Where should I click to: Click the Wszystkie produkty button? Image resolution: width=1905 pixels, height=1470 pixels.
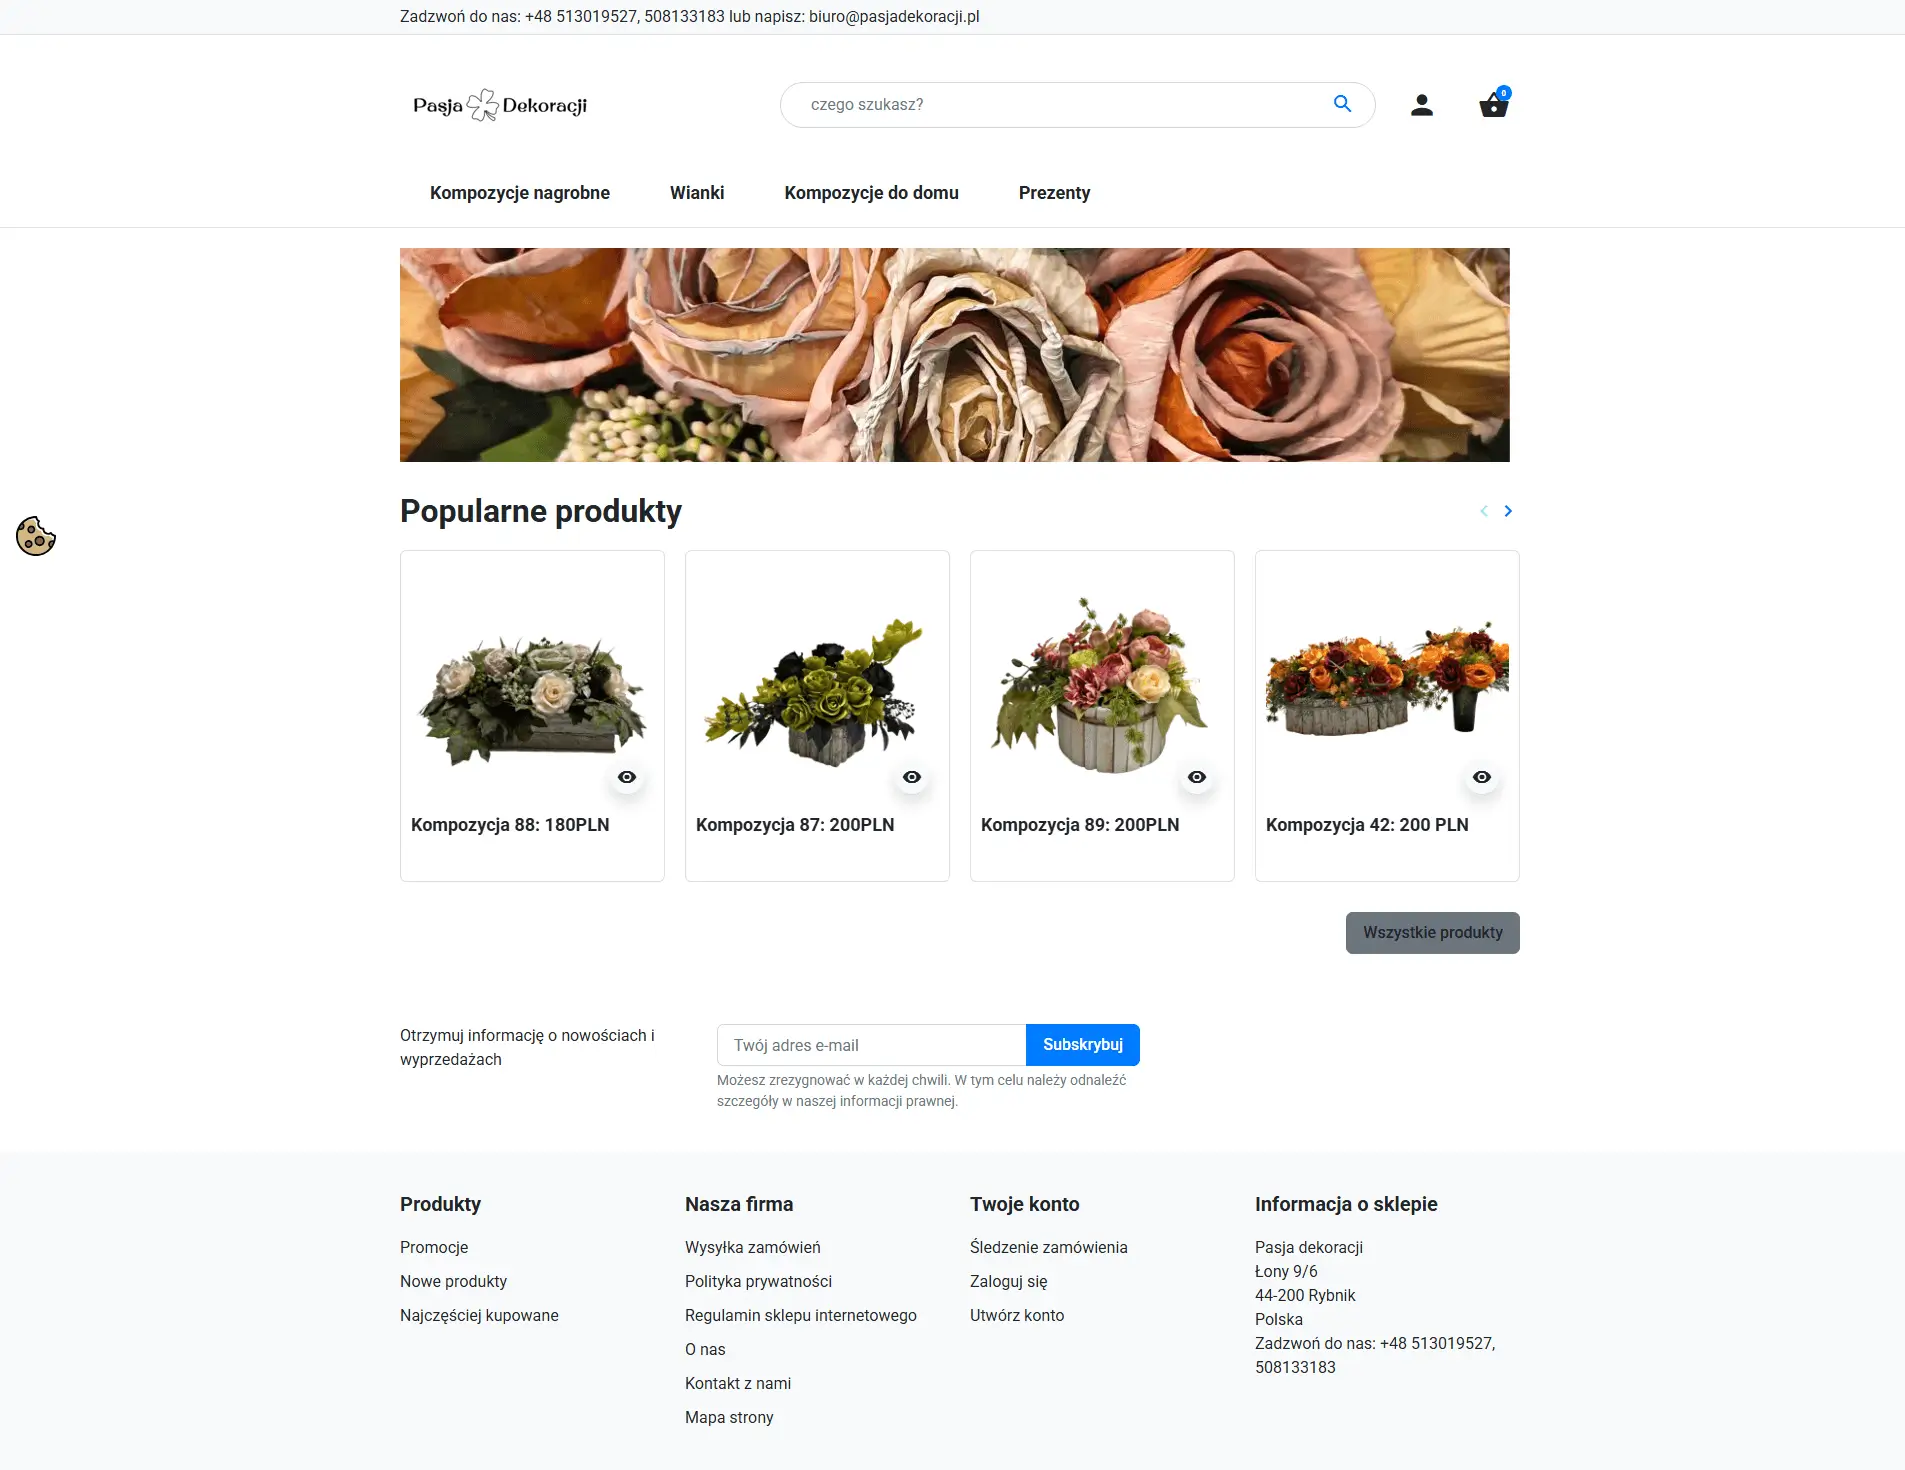coord(1432,933)
